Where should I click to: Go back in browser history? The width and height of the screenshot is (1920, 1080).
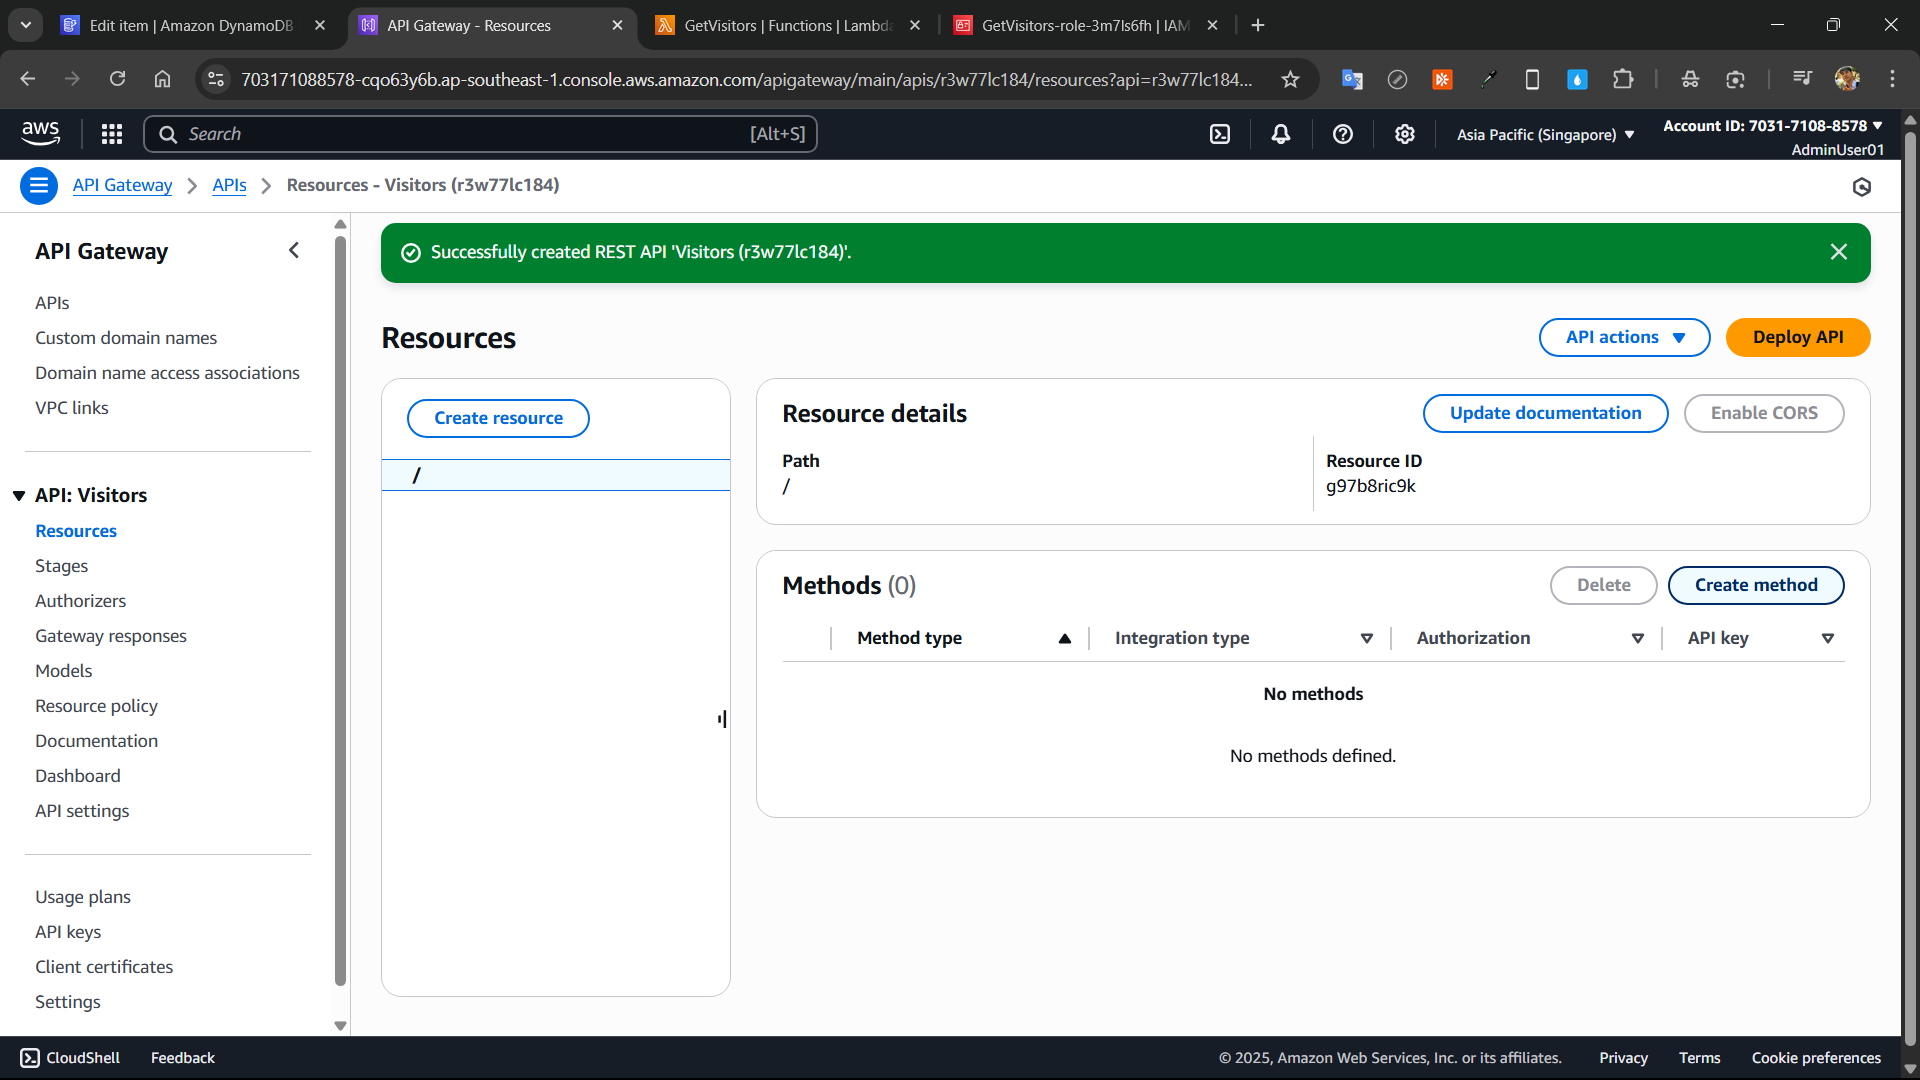coord(27,79)
